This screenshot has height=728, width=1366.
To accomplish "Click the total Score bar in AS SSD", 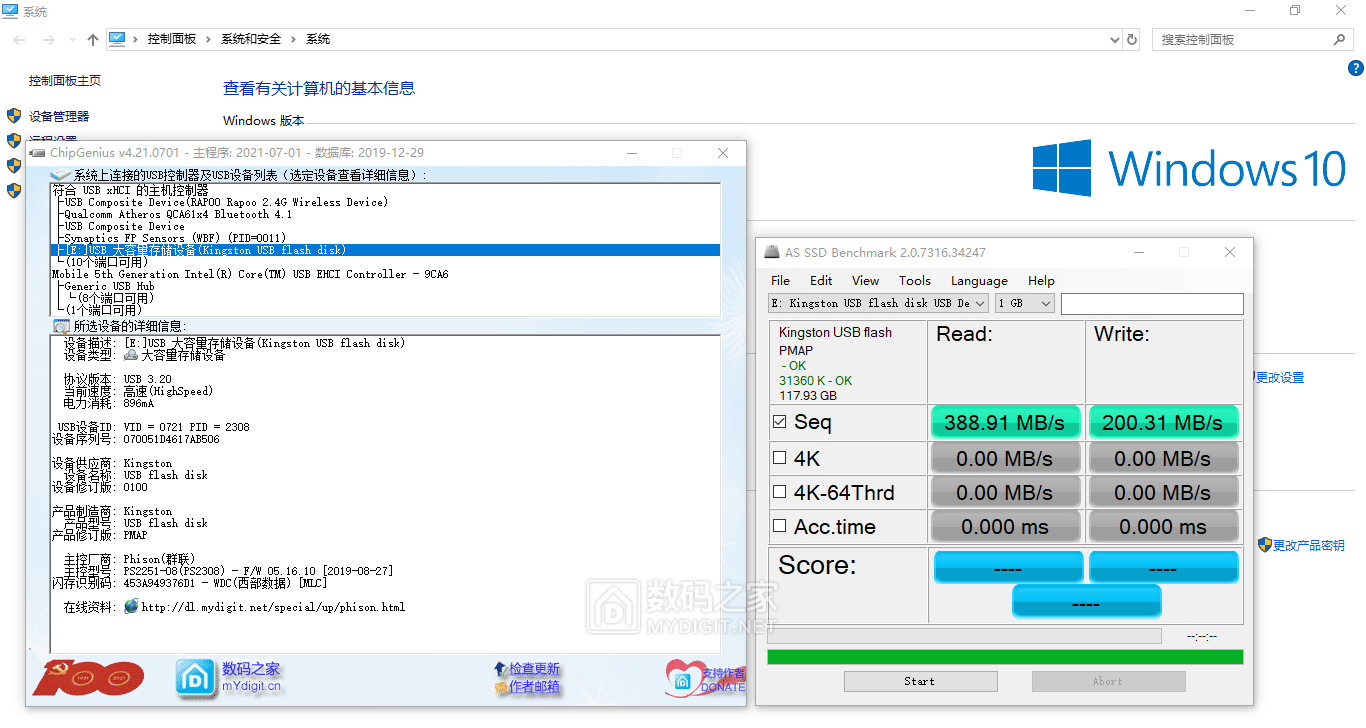I will (1086, 601).
